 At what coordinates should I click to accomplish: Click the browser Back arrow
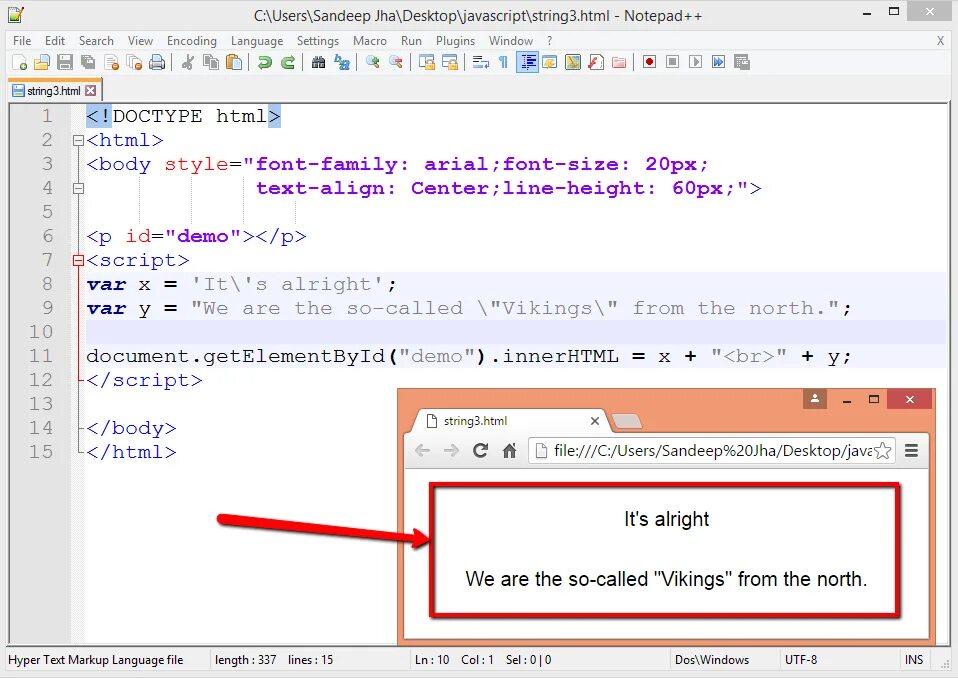tap(422, 451)
